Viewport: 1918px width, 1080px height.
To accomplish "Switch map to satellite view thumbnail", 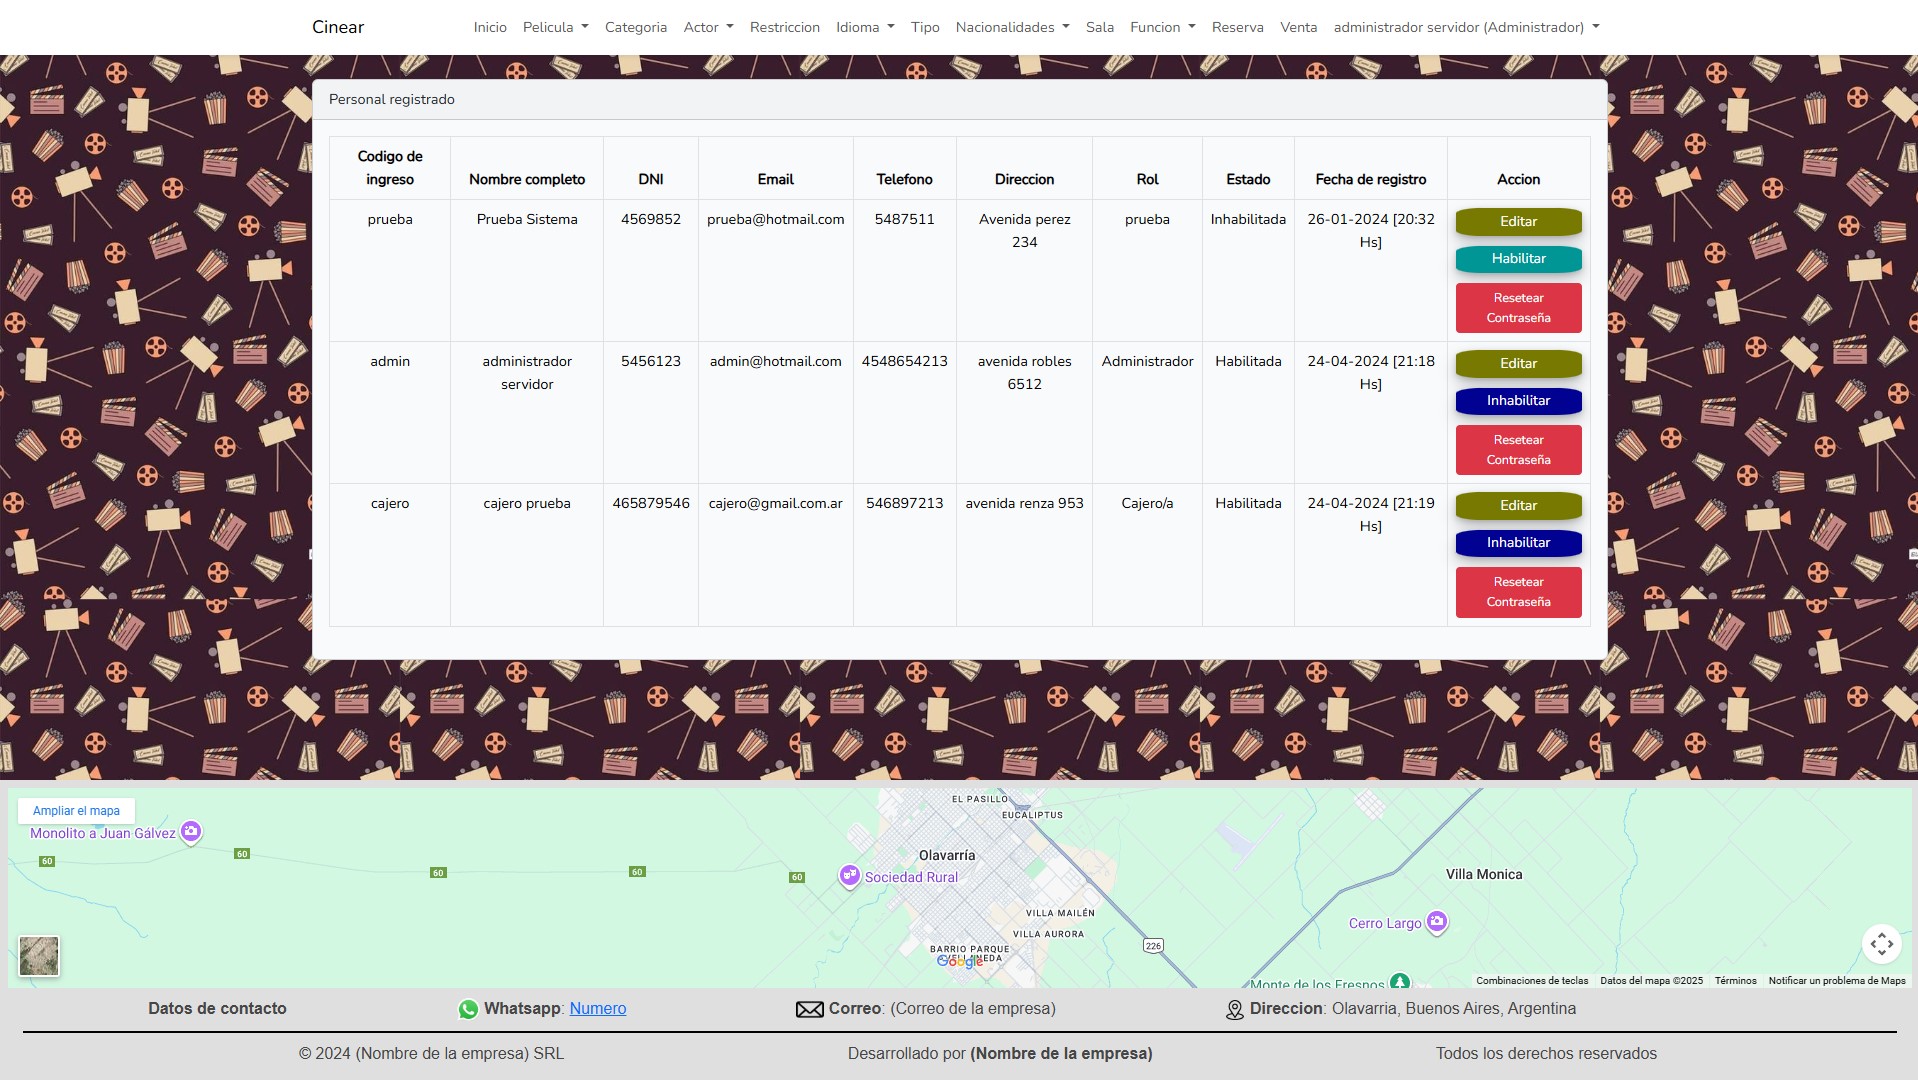I will (39, 956).
